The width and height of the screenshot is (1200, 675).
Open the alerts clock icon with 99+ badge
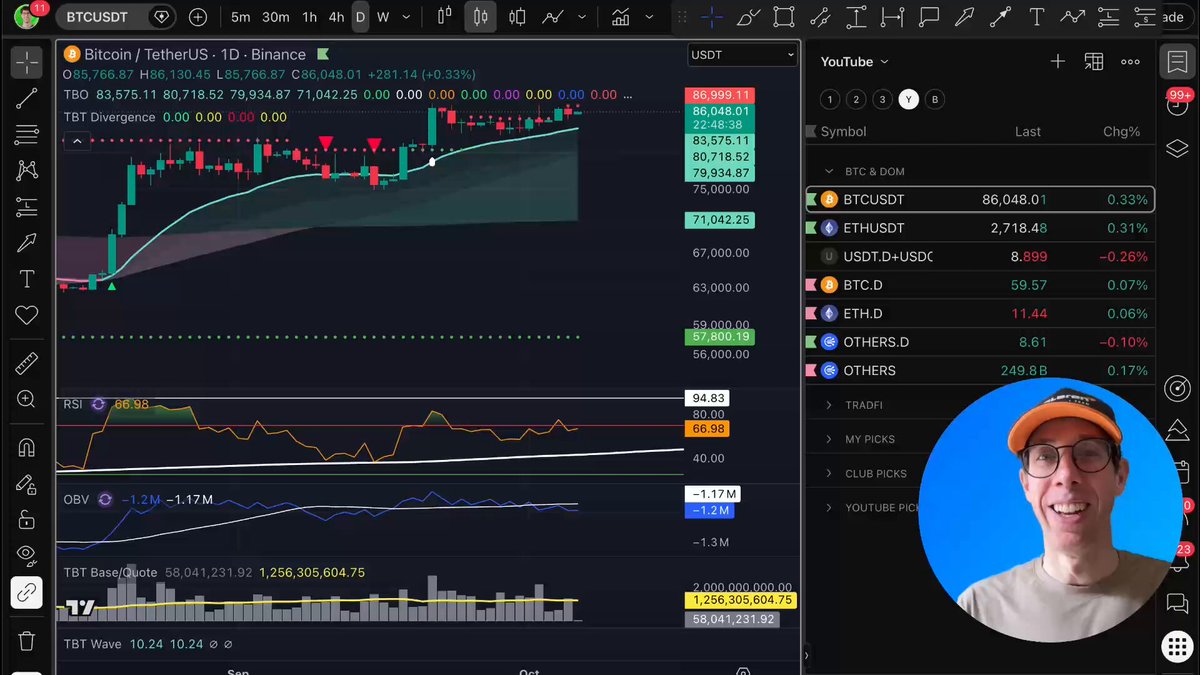(x=1177, y=105)
